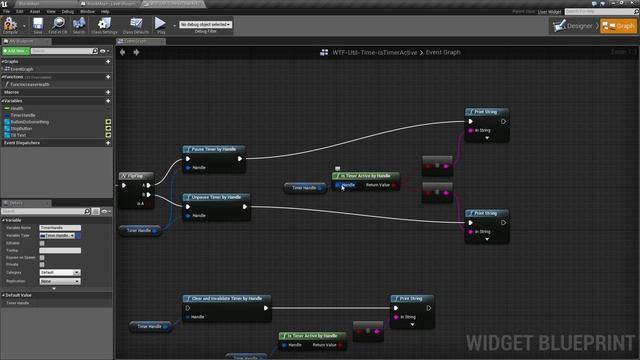Toggle the Private checkbox

point(42,264)
